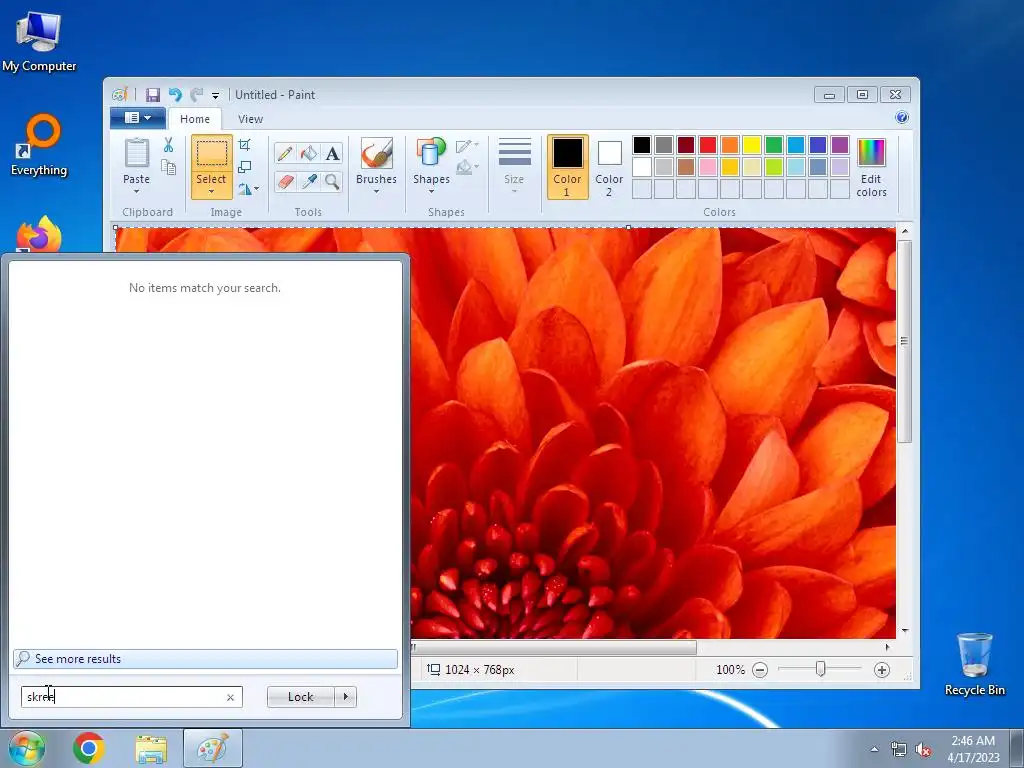Expand the Brushes dropdown arrow
The width and height of the screenshot is (1024, 768).
click(376, 191)
